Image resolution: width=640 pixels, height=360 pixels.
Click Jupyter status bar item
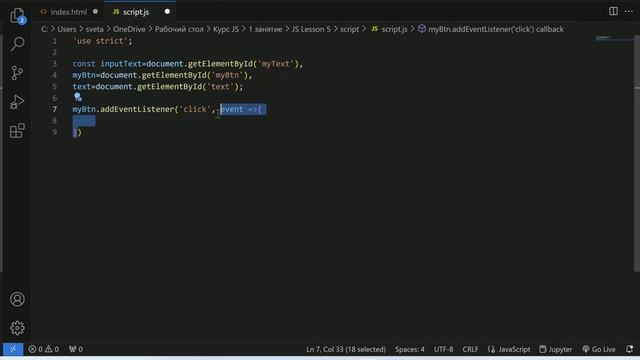(556, 349)
